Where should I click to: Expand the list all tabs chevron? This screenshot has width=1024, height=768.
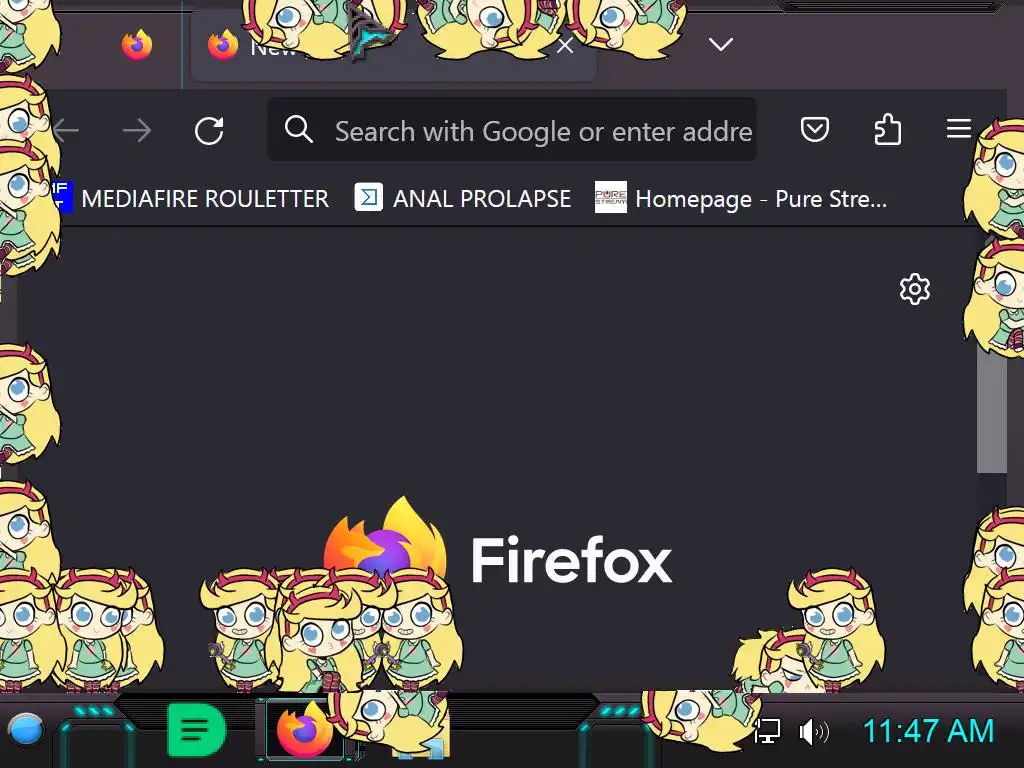721,44
